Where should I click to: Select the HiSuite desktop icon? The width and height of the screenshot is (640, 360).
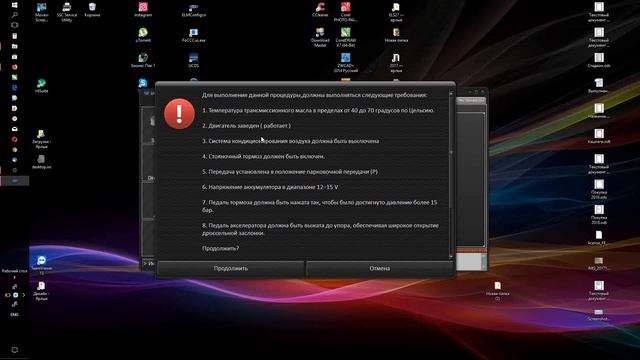coord(41,86)
